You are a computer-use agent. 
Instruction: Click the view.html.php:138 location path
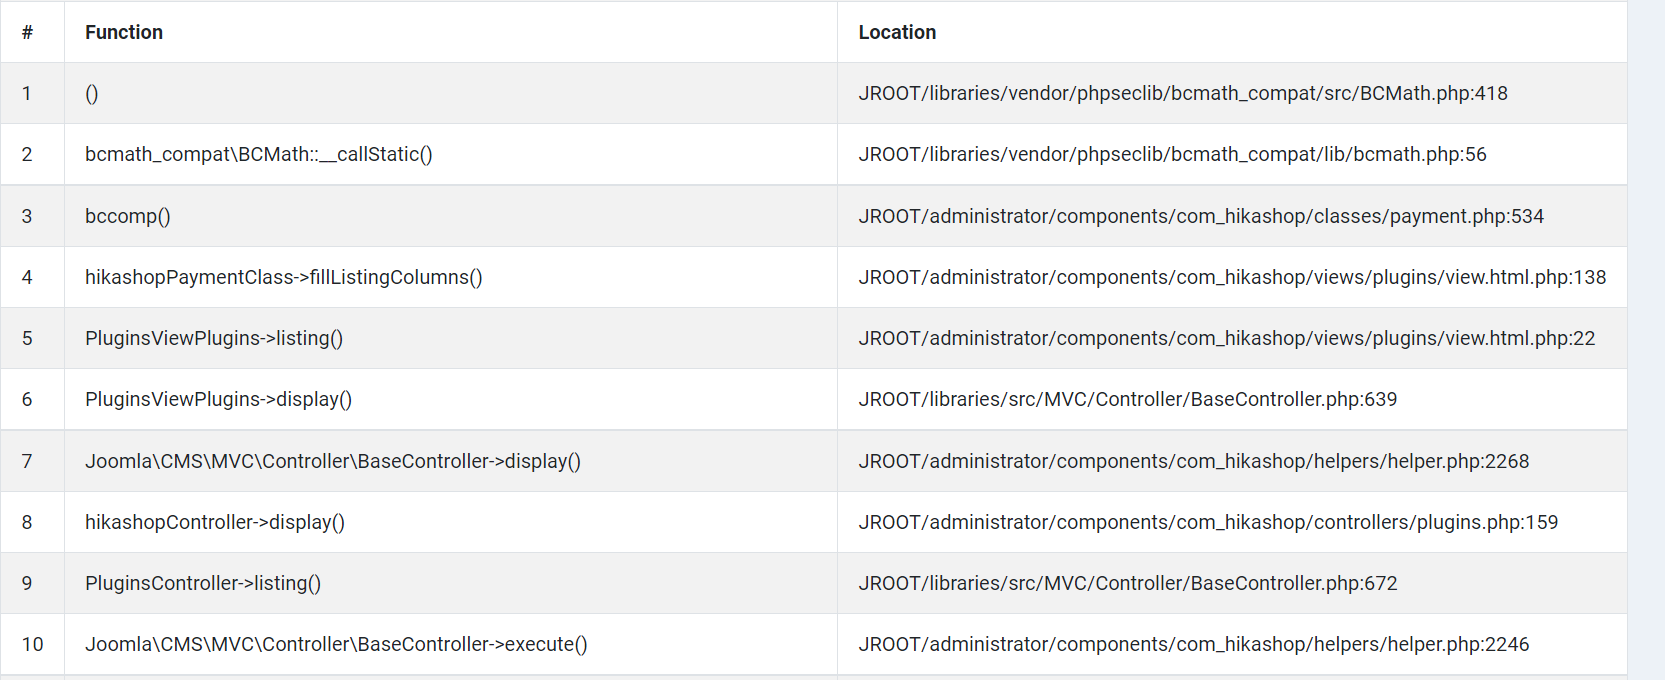point(1232,277)
